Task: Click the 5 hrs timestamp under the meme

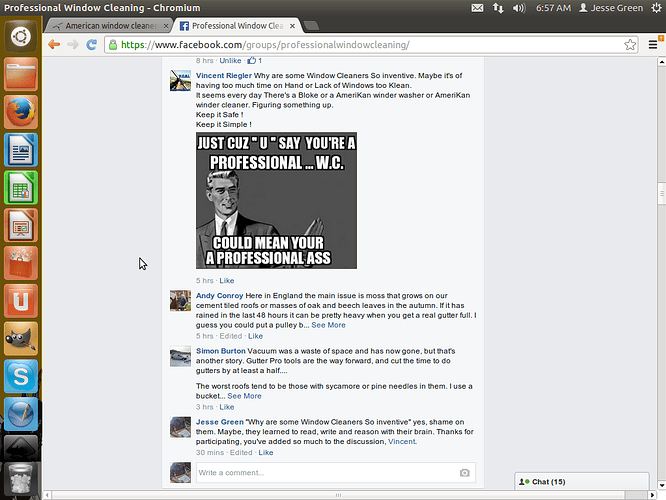Action: tap(205, 281)
